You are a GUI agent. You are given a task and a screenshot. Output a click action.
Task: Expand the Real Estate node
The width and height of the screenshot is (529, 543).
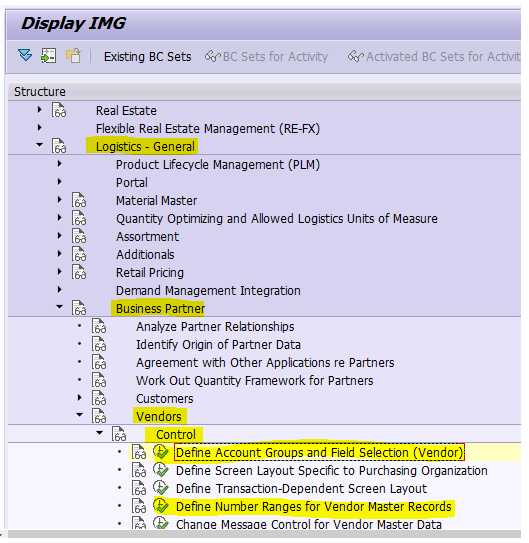(39, 110)
